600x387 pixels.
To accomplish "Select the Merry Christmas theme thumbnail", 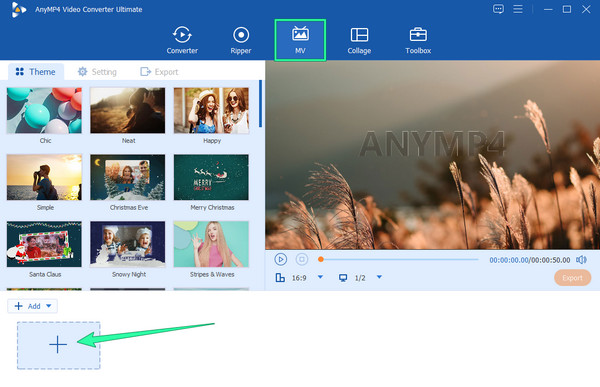I will 211,177.
